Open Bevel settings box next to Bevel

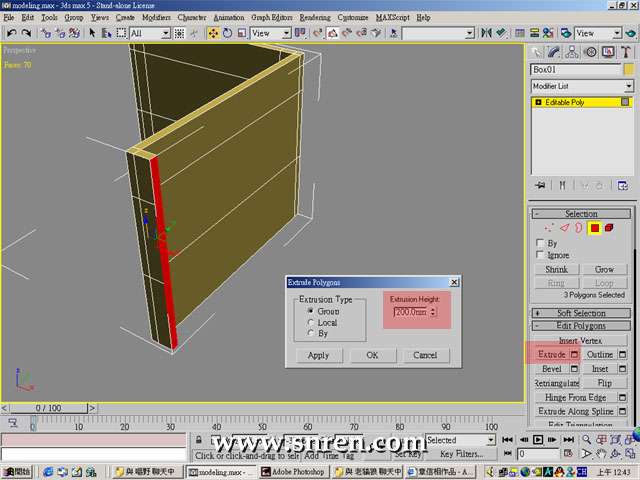click(x=574, y=369)
